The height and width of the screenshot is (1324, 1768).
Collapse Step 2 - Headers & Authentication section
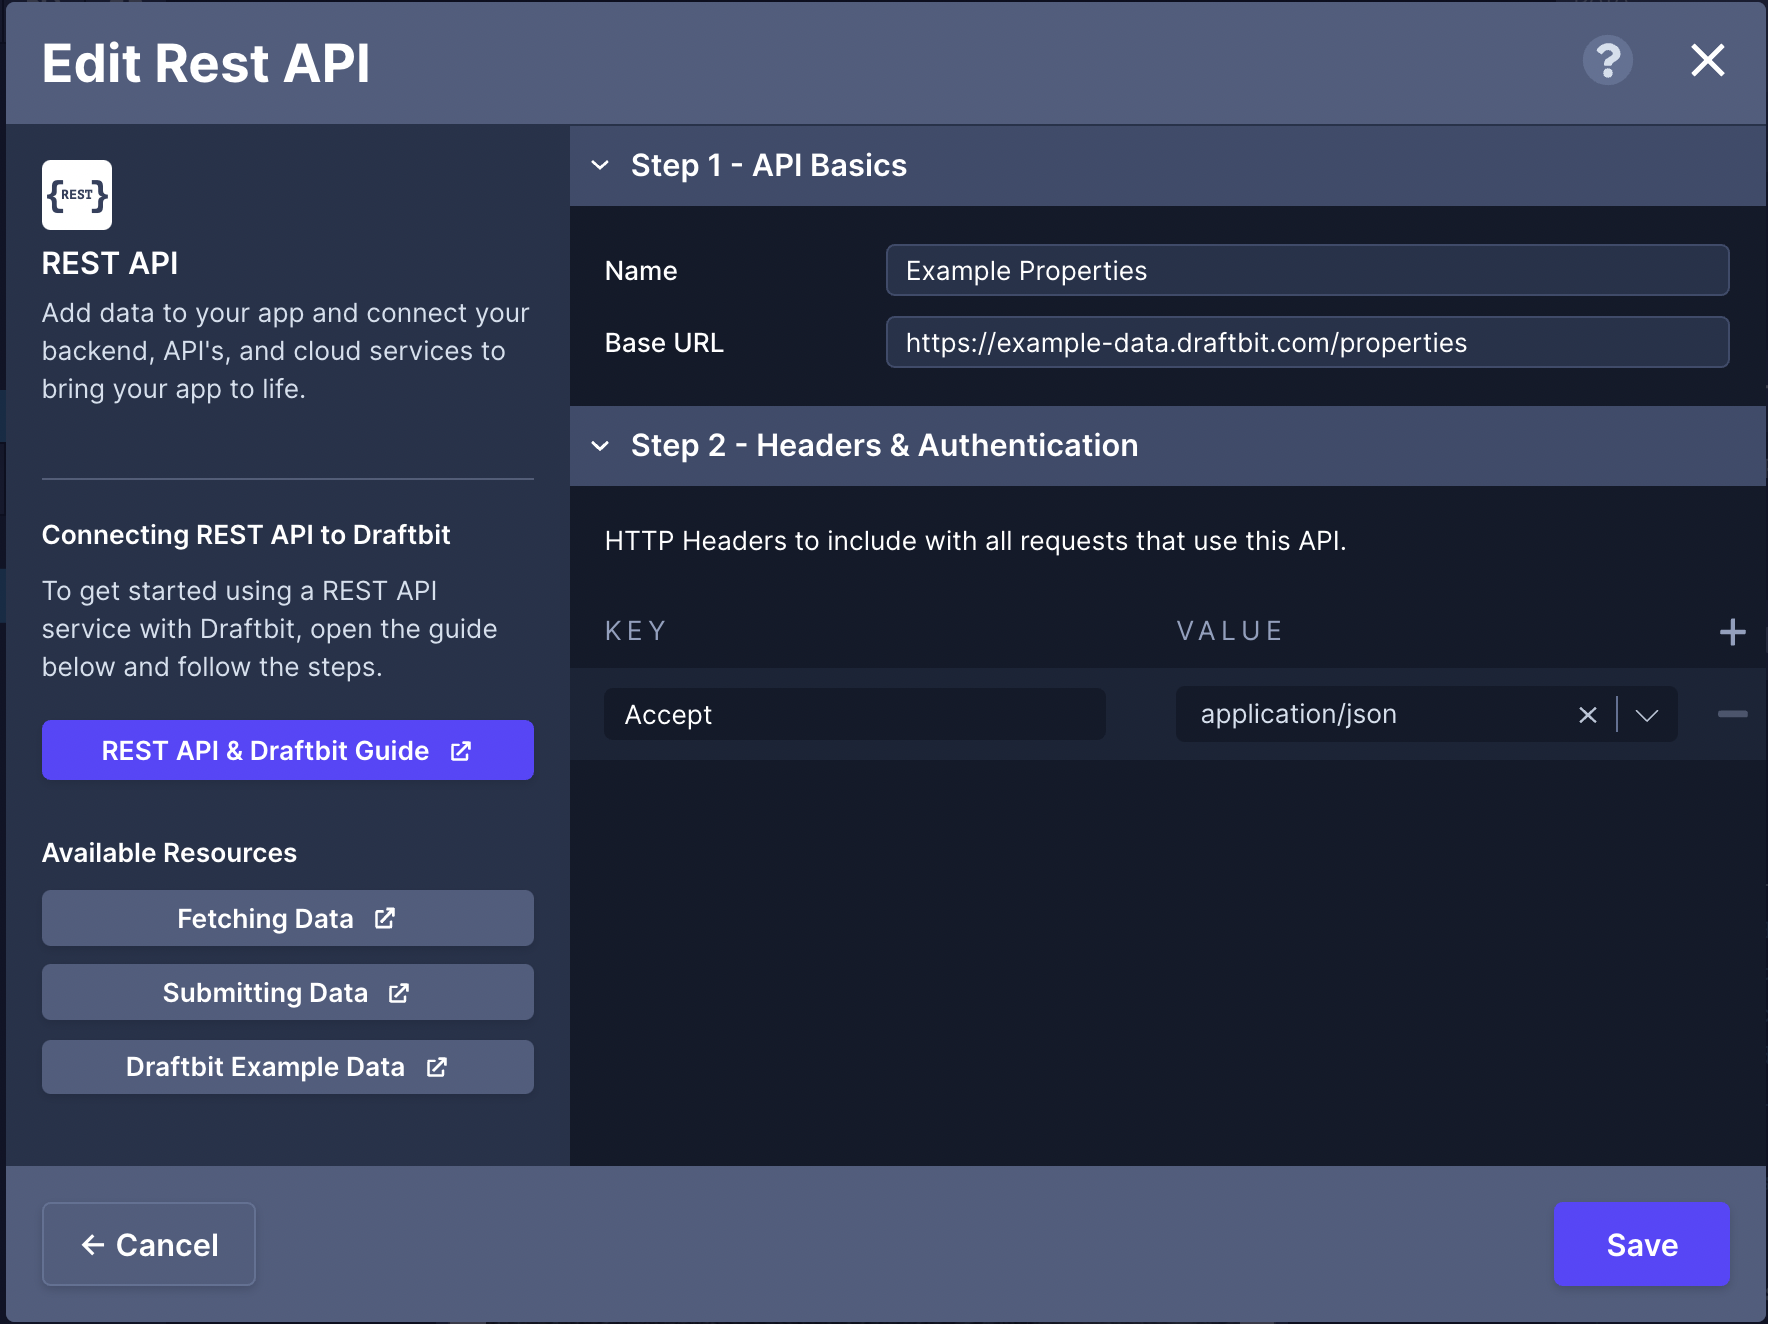coord(600,445)
